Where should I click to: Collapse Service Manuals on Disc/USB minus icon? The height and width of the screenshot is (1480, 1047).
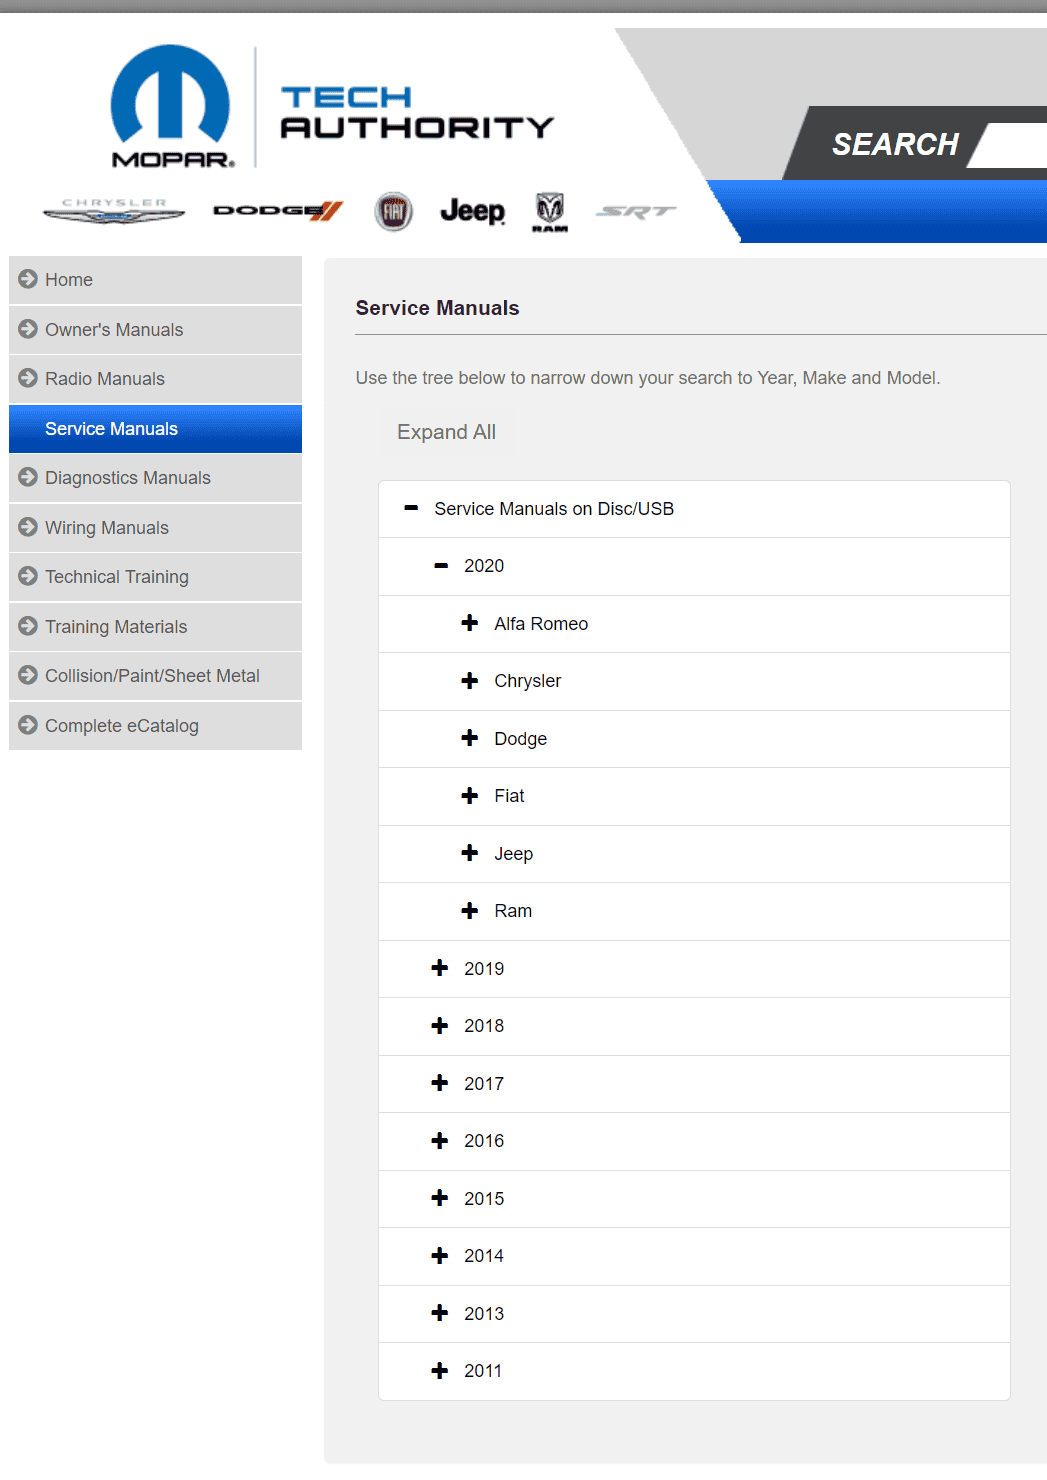coord(410,508)
